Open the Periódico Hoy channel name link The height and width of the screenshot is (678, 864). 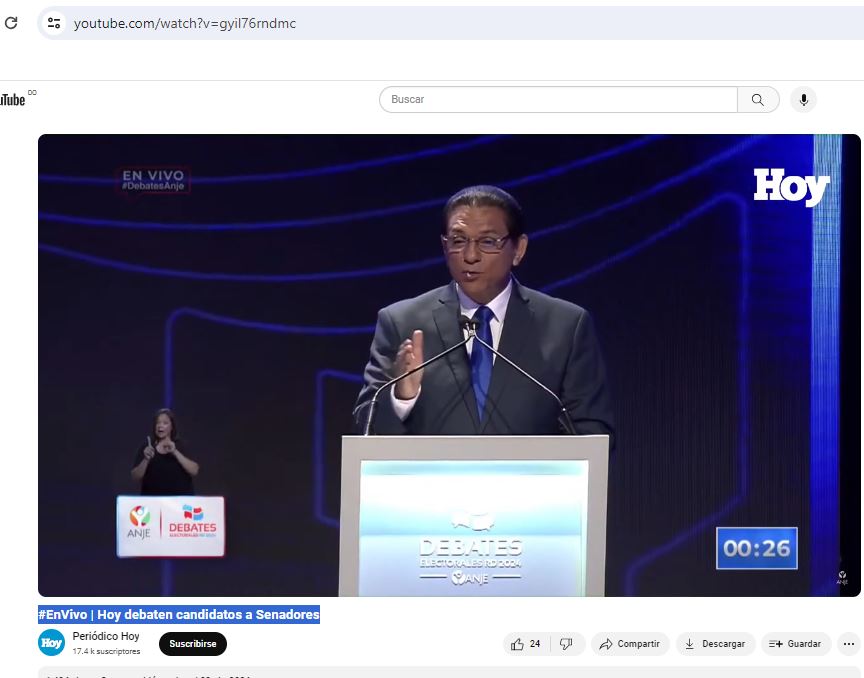(x=106, y=636)
